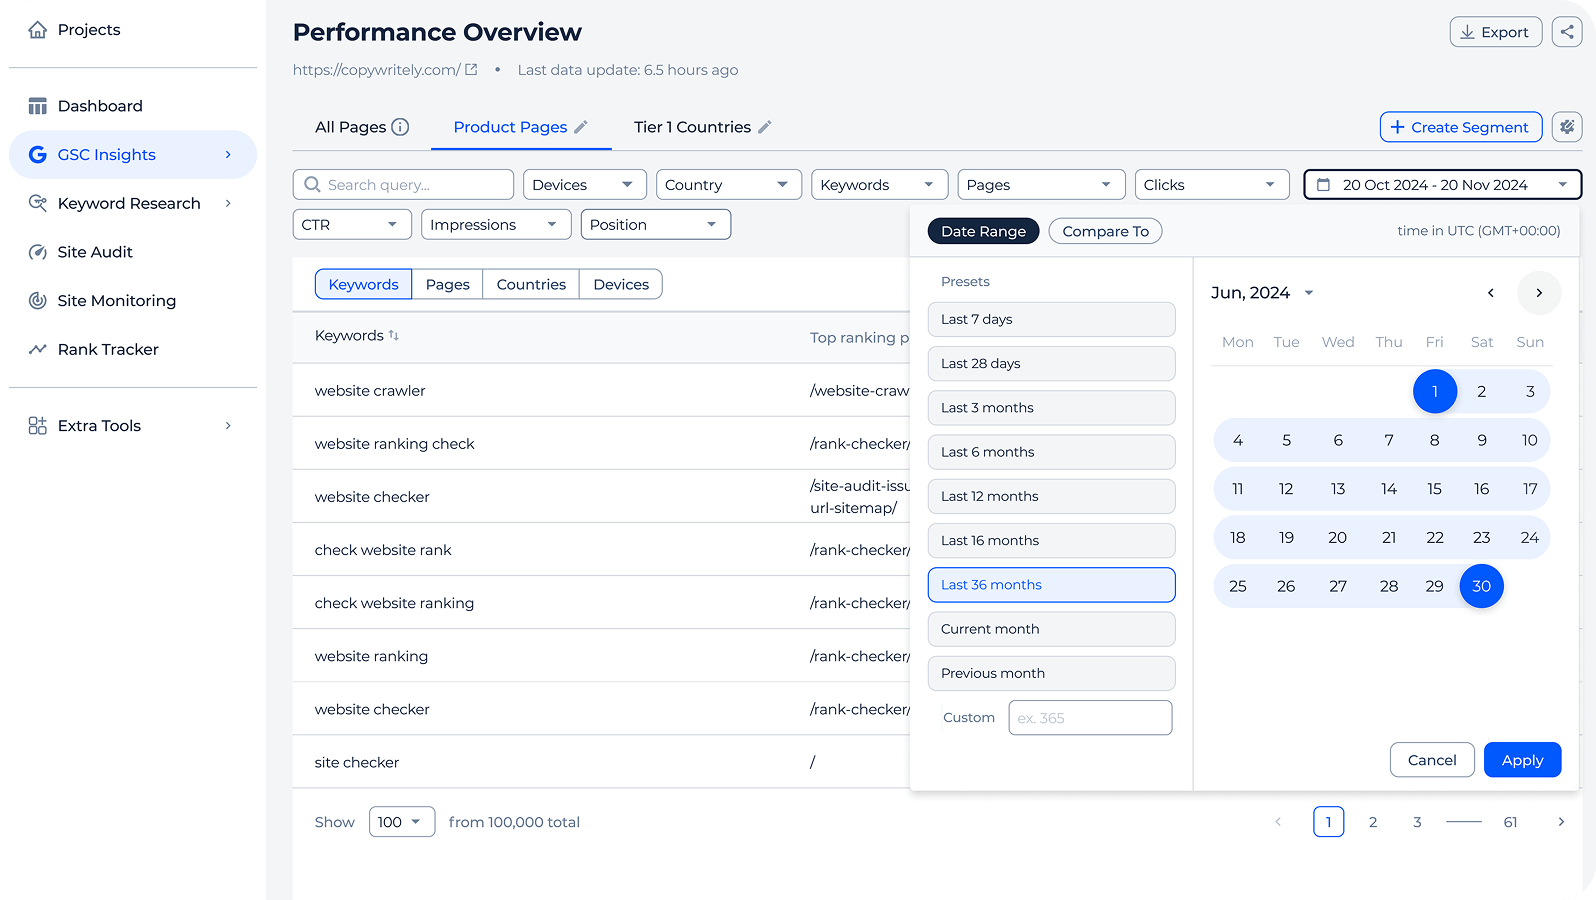Click the Extra Tools grid icon
This screenshot has width=1596, height=900.
[x=38, y=426]
